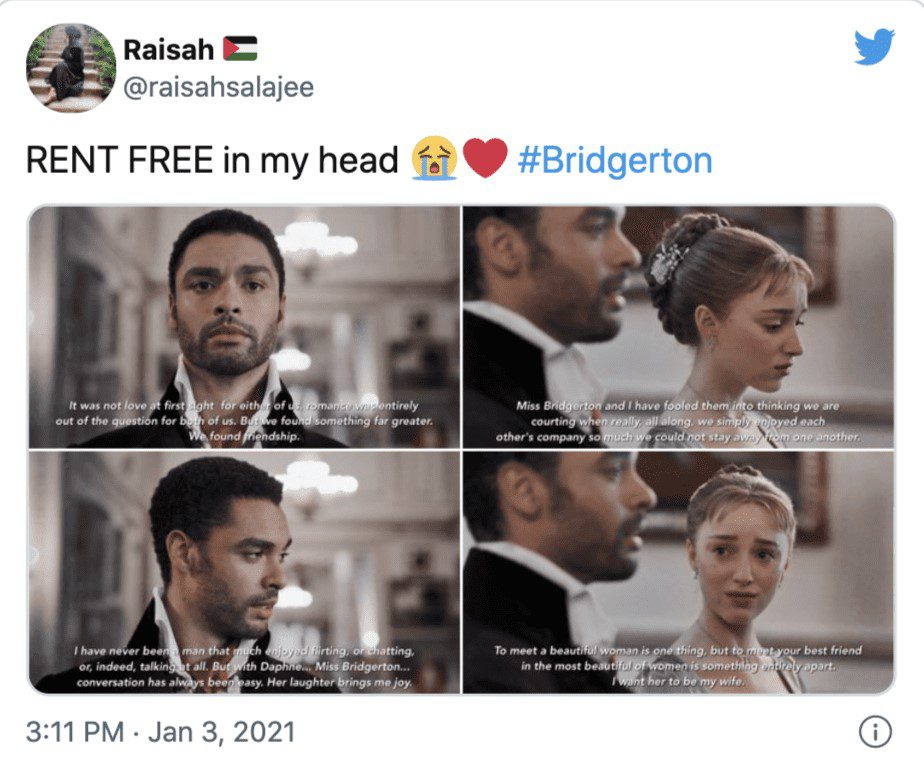Image resolution: width=924 pixels, height=766 pixels.
Task: Click the crying face emoji
Action: [435, 158]
